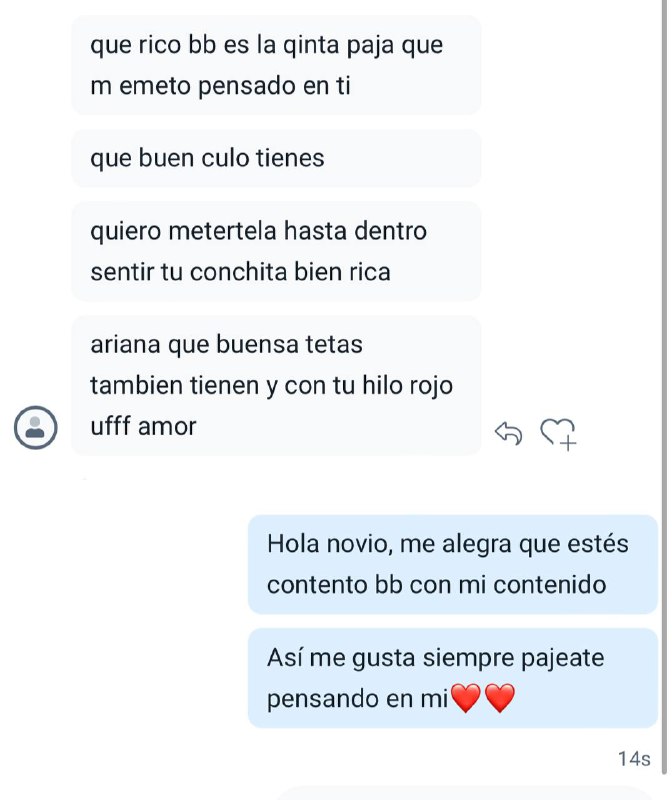Add a heart reaction to the message

click(558, 433)
